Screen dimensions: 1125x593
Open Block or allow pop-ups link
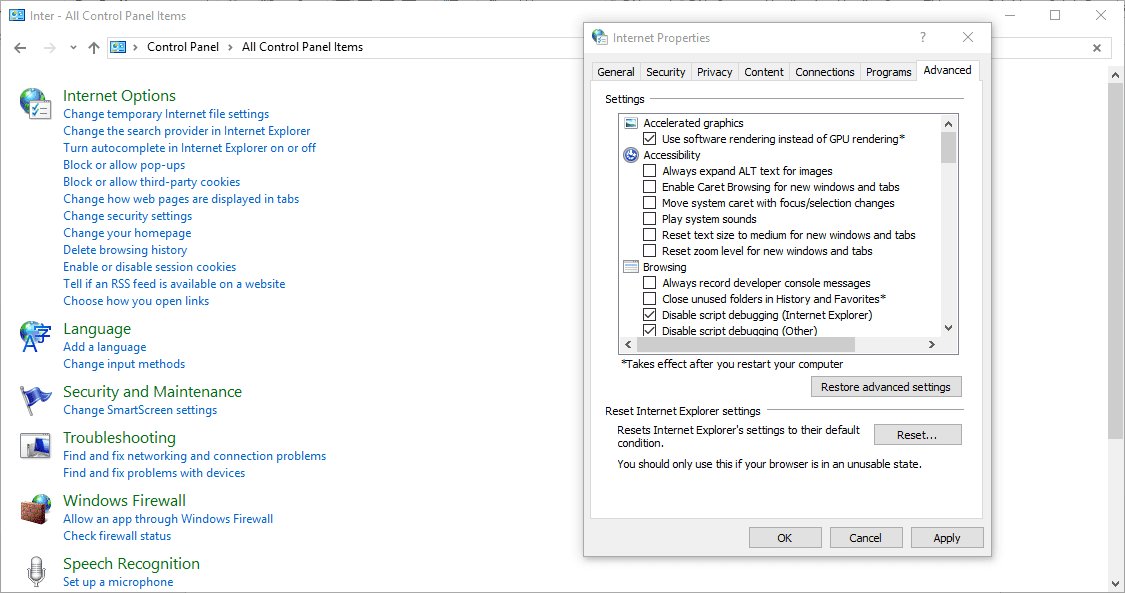coord(124,165)
